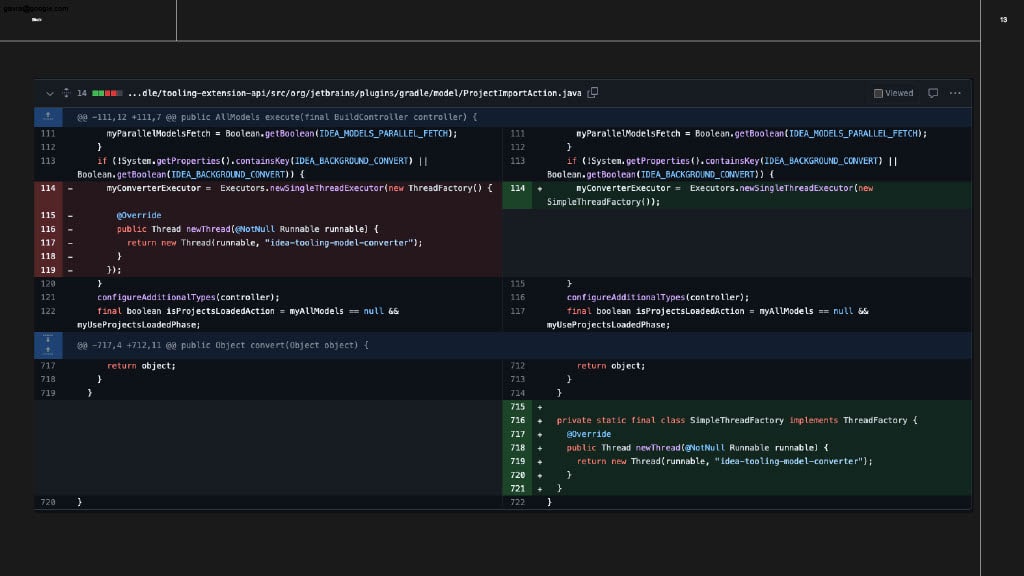Expand all lines of the file diff

coord(66,93)
